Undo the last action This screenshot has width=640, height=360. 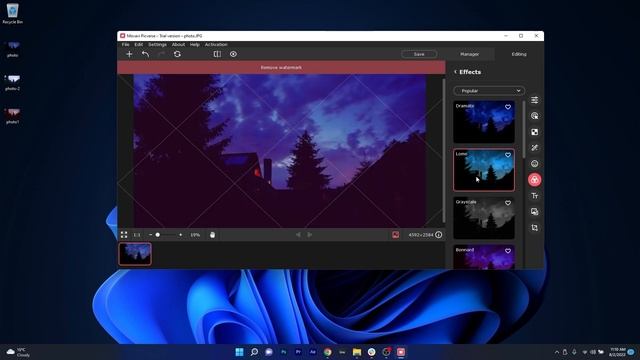(x=145, y=54)
